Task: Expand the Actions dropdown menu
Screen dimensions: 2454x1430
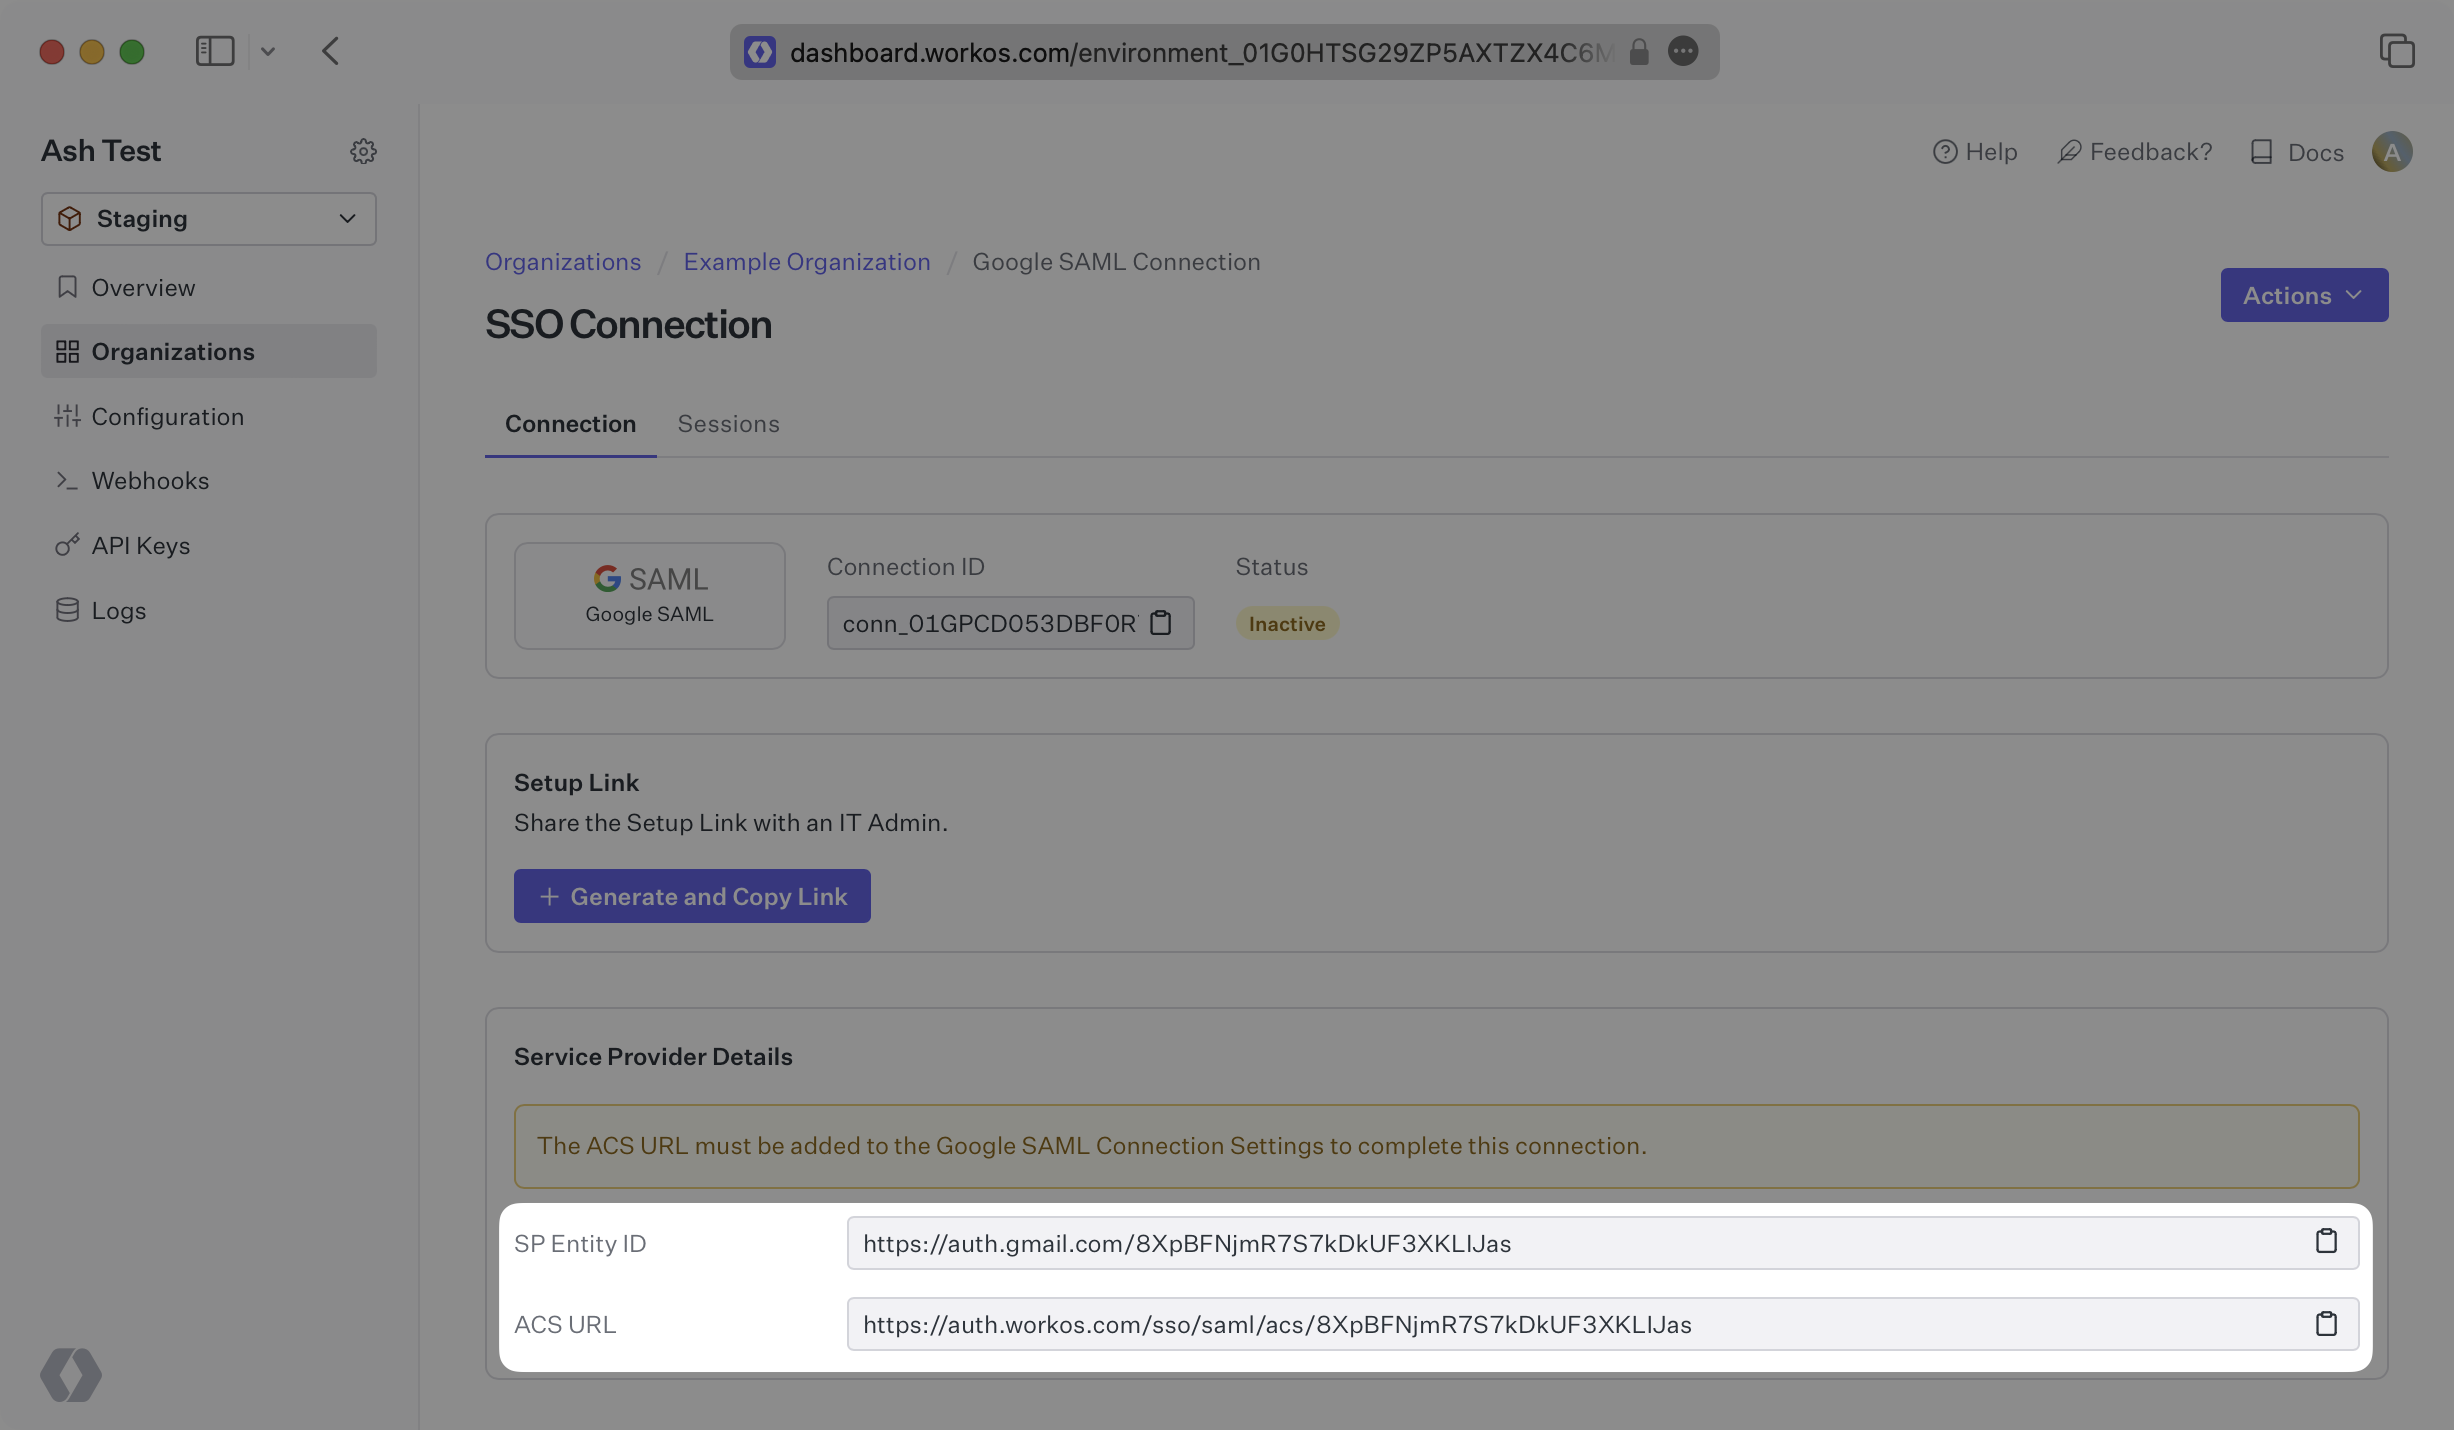Action: [x=2304, y=293]
